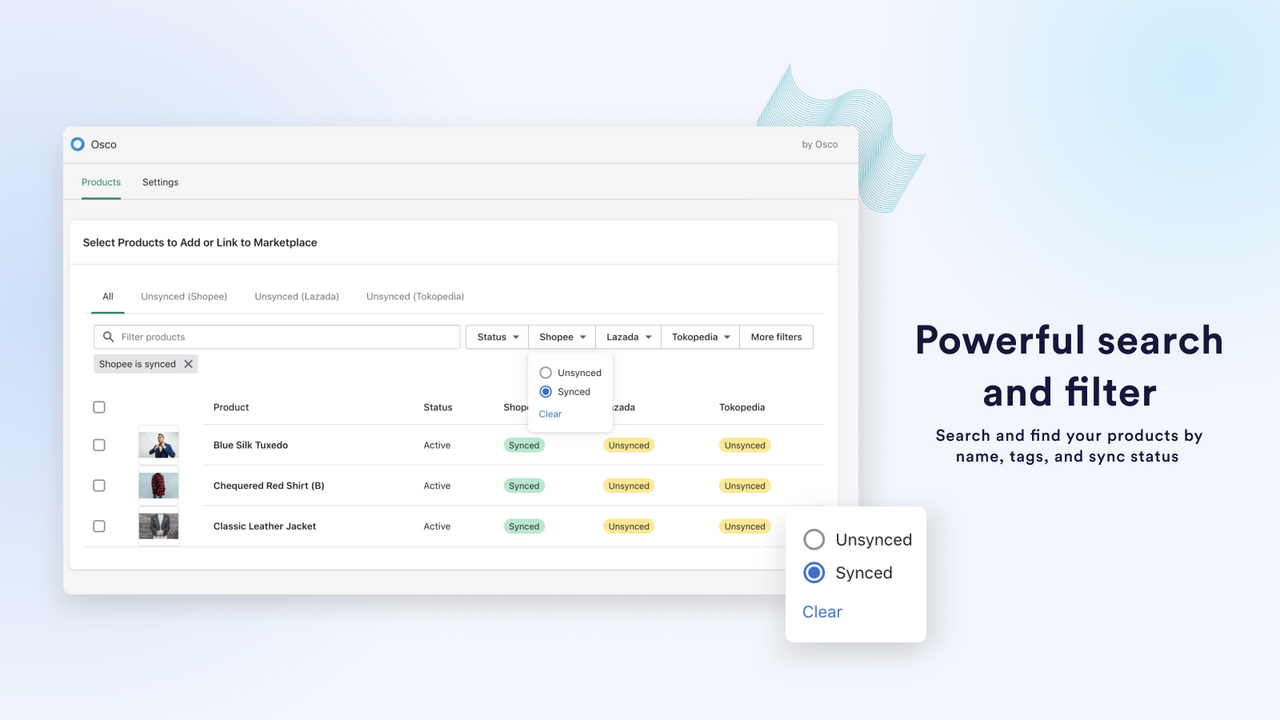Image resolution: width=1280 pixels, height=720 pixels.
Task: Click the 'by Osco' label
Action: coord(820,144)
